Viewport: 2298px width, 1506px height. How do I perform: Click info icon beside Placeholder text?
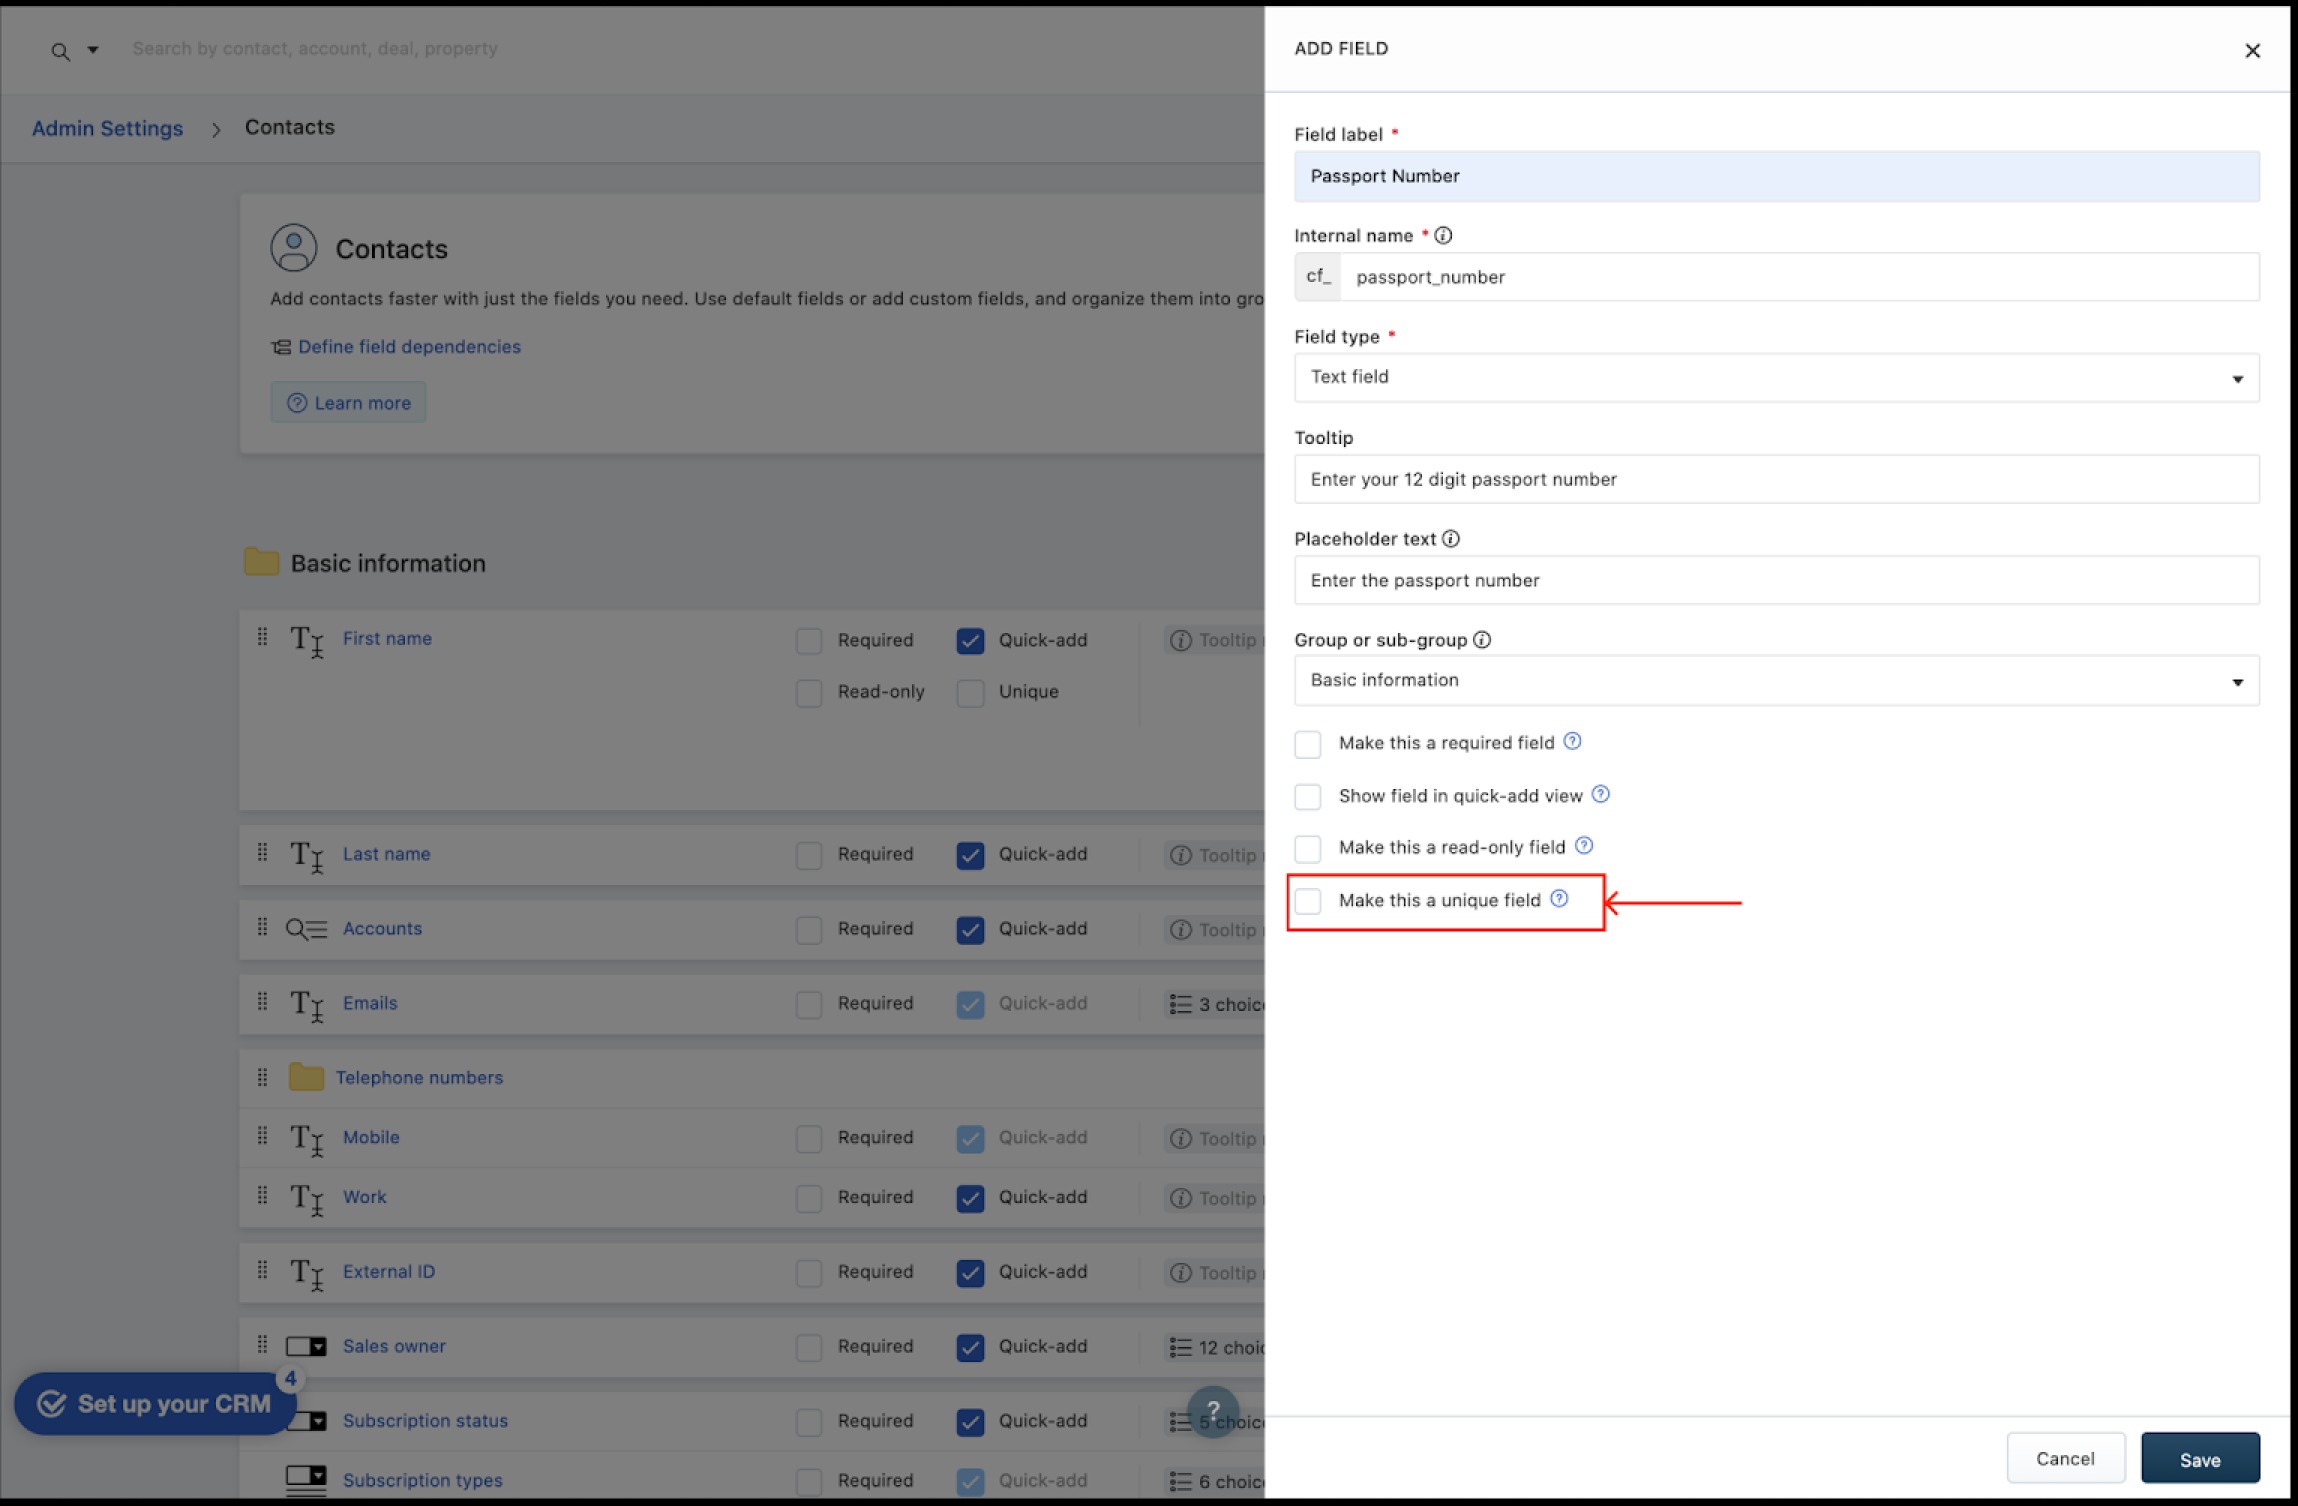1451,539
